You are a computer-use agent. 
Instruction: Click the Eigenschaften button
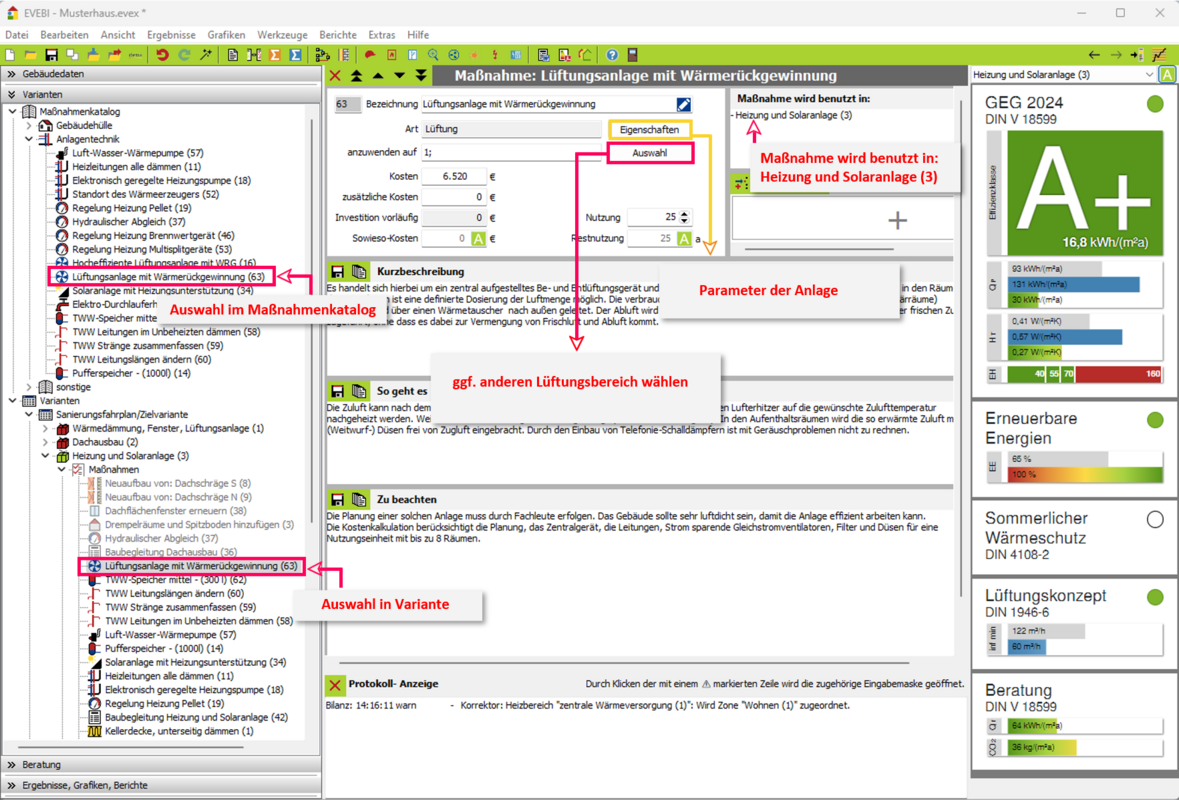tap(649, 130)
